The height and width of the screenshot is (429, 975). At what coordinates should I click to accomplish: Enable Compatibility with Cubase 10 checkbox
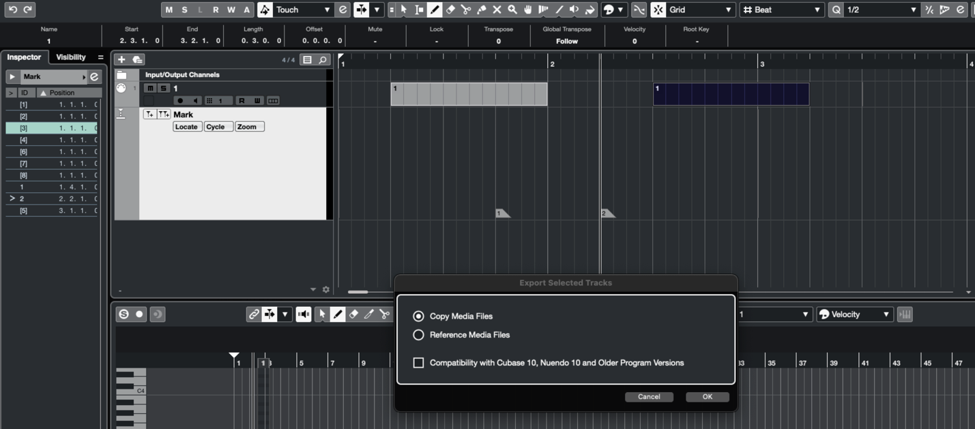419,362
